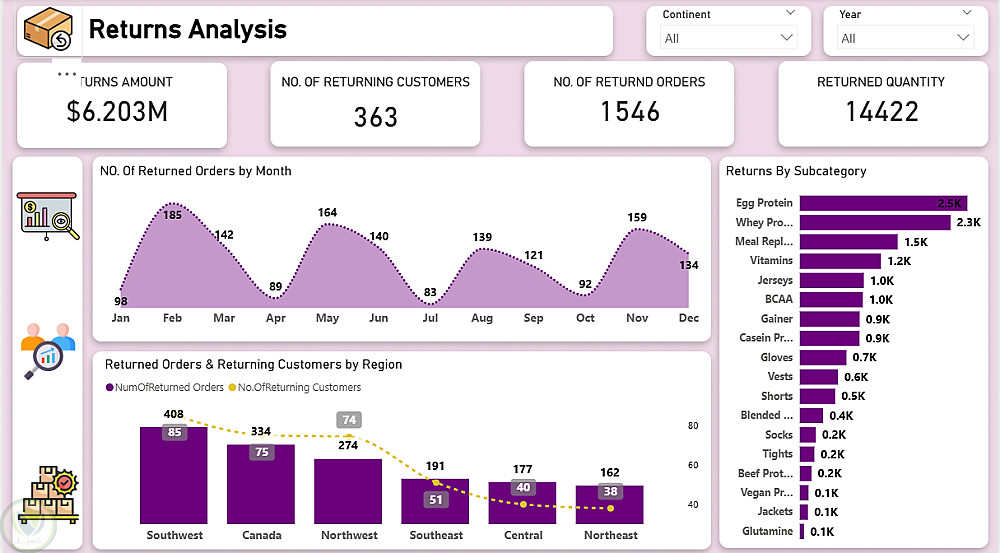Click the Northwest customers data label 74
The width and height of the screenshot is (1000, 553).
pos(349,420)
